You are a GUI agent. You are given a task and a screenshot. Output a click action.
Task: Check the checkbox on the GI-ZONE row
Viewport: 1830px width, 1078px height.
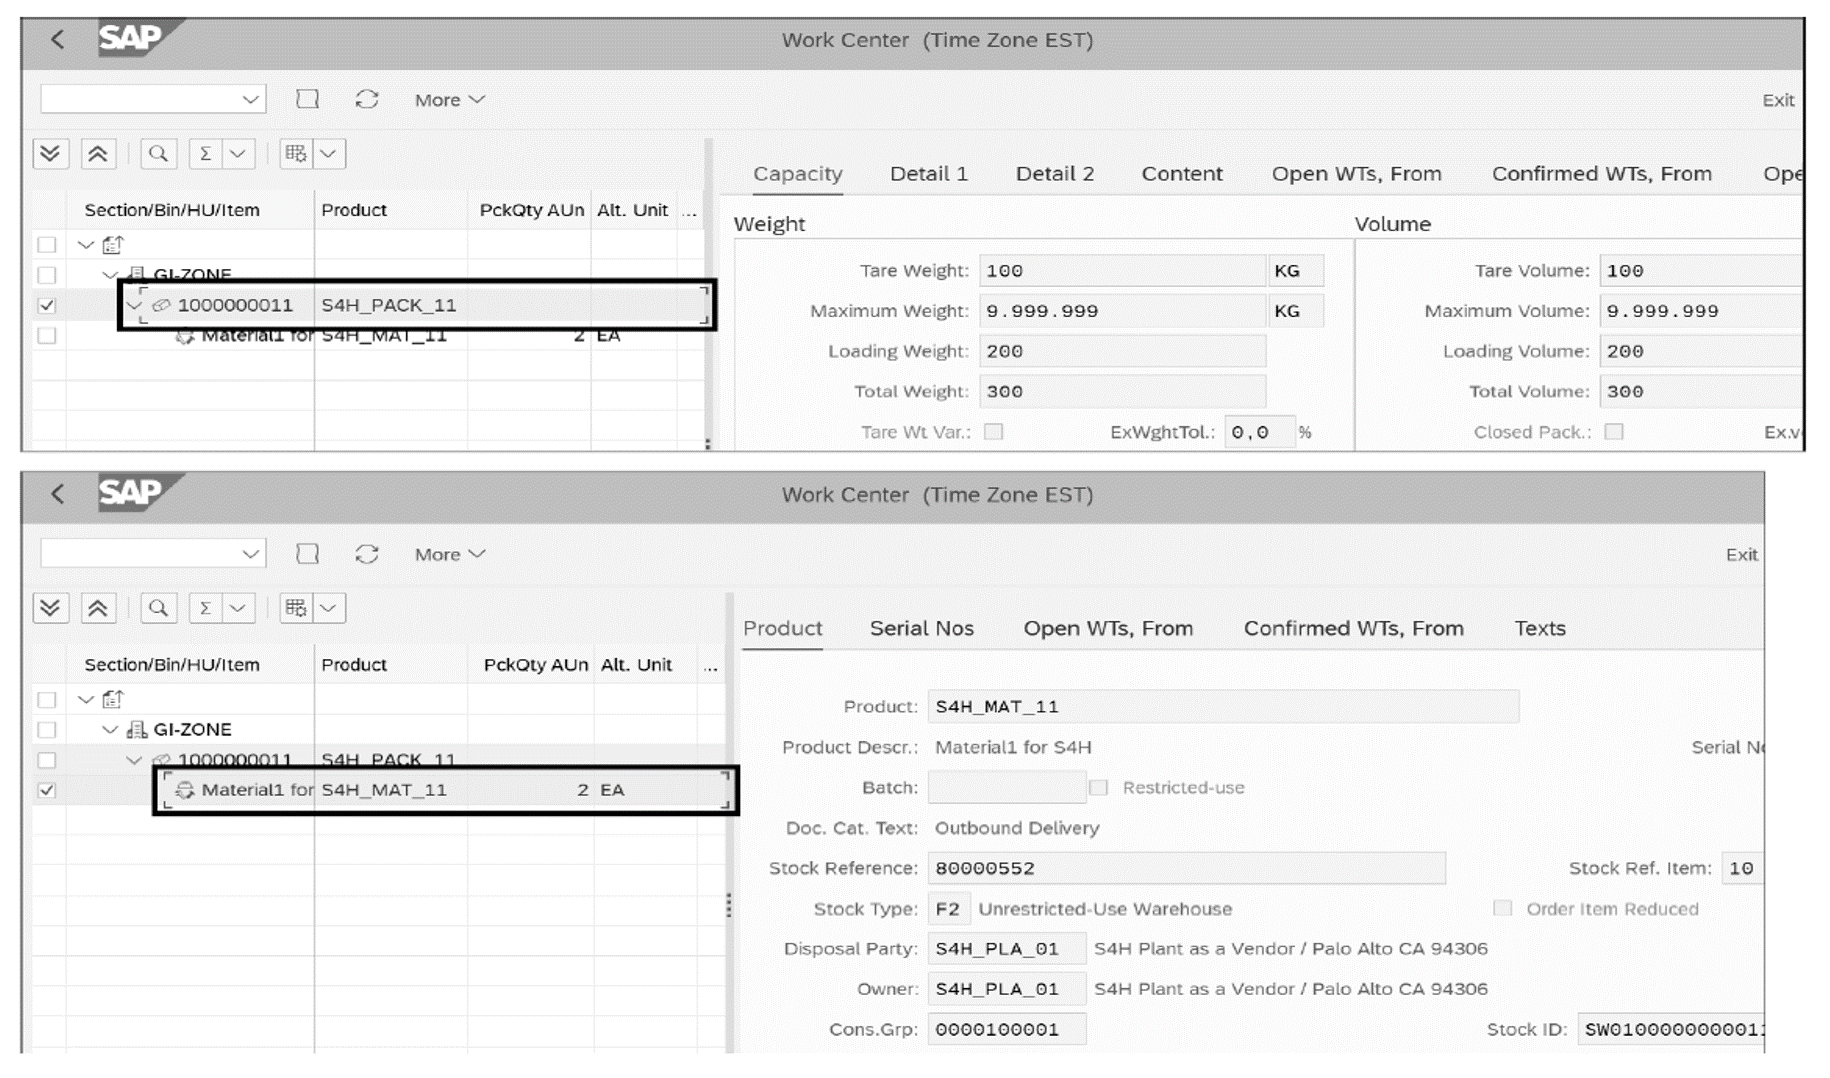click(47, 274)
